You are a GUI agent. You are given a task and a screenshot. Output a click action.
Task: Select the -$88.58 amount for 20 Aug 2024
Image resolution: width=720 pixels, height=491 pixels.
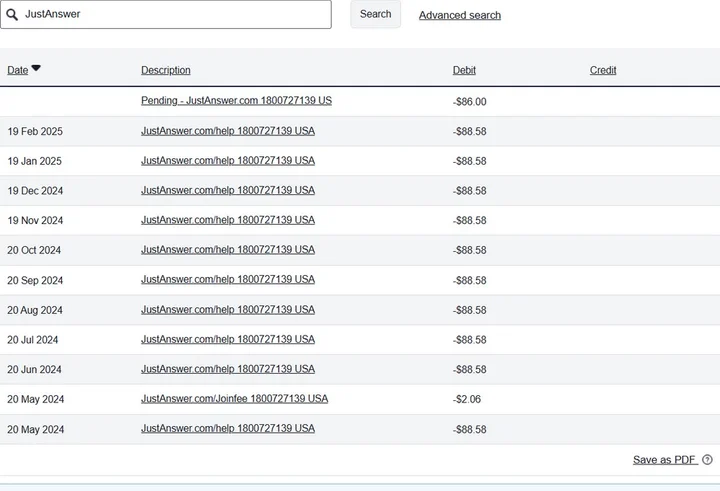469,310
